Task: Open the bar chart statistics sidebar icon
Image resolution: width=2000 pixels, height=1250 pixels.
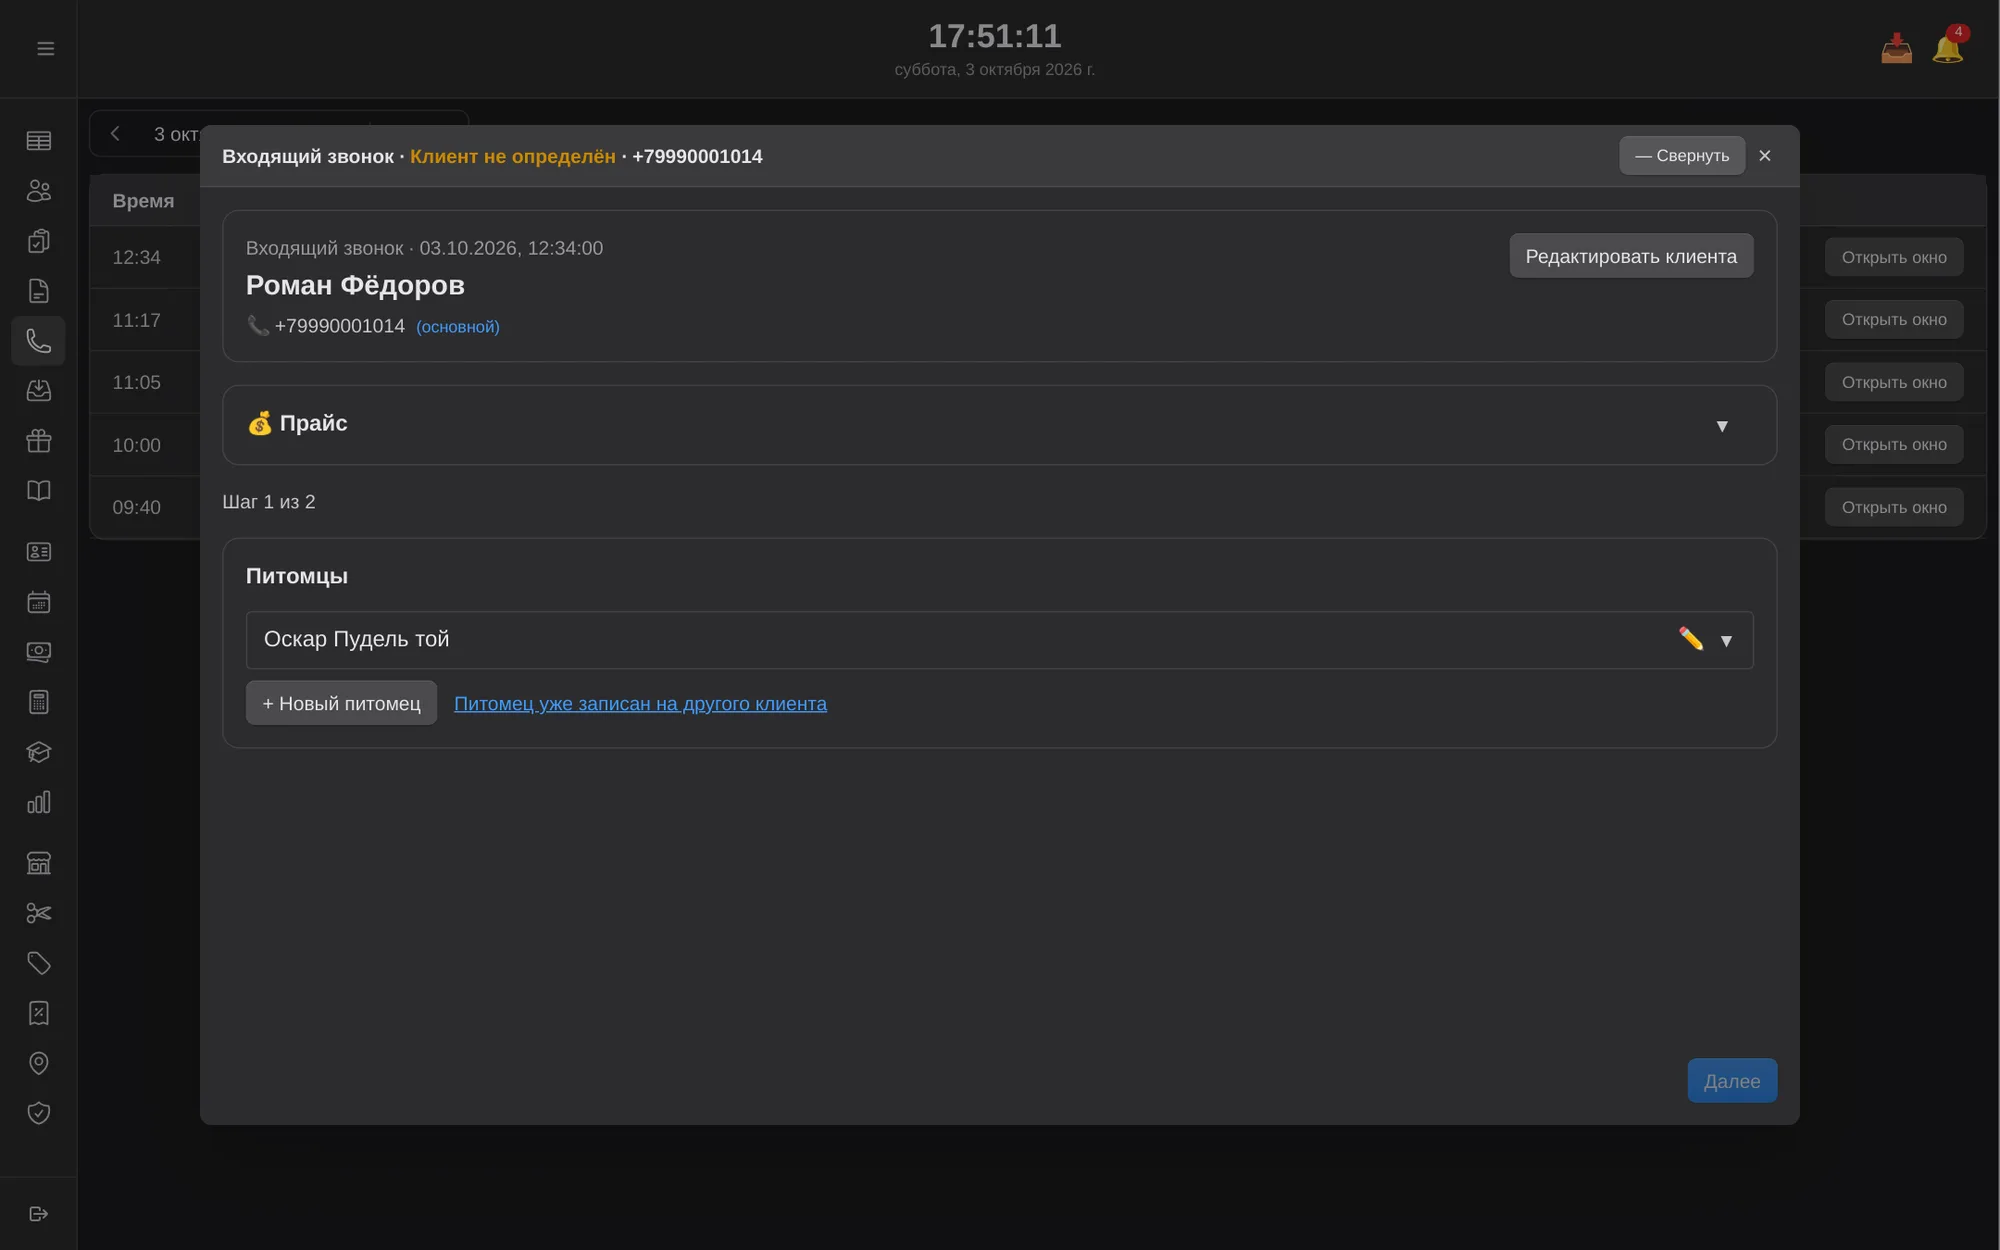Action: coord(38,802)
